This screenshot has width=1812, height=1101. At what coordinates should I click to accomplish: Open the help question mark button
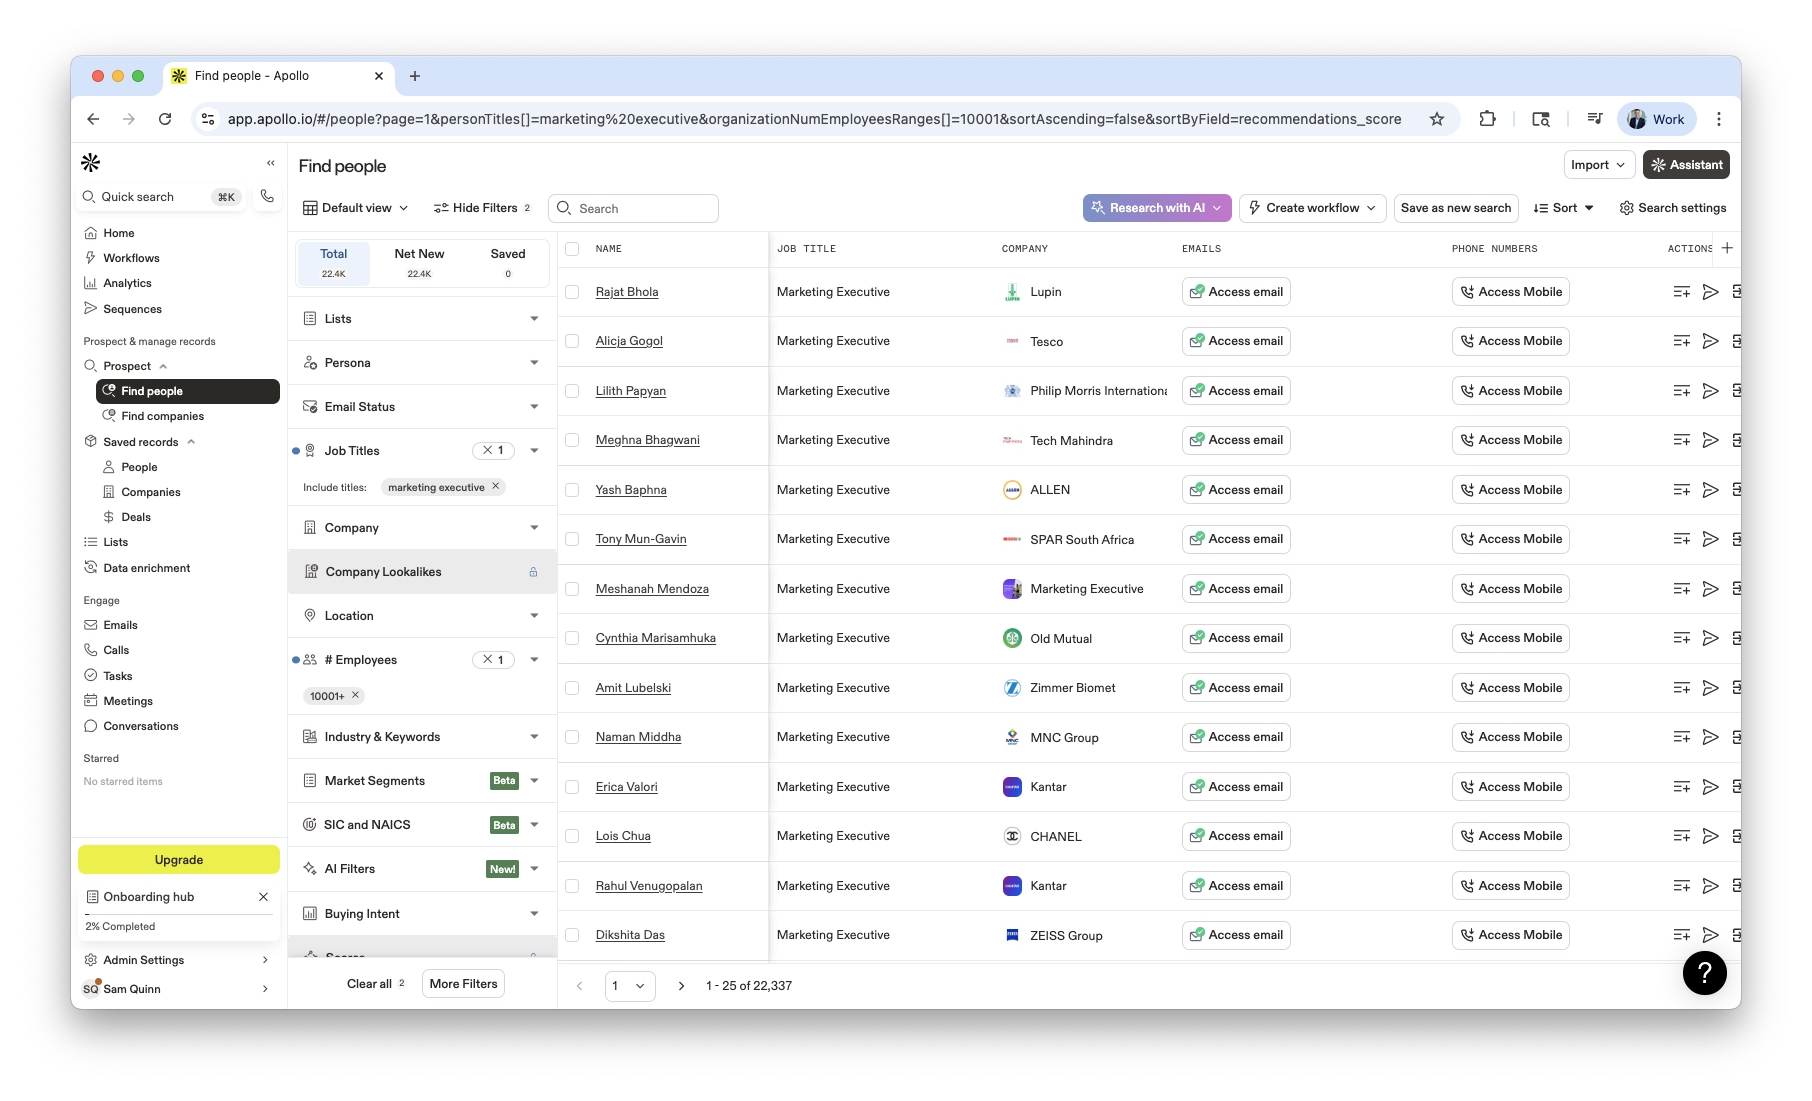(1705, 973)
